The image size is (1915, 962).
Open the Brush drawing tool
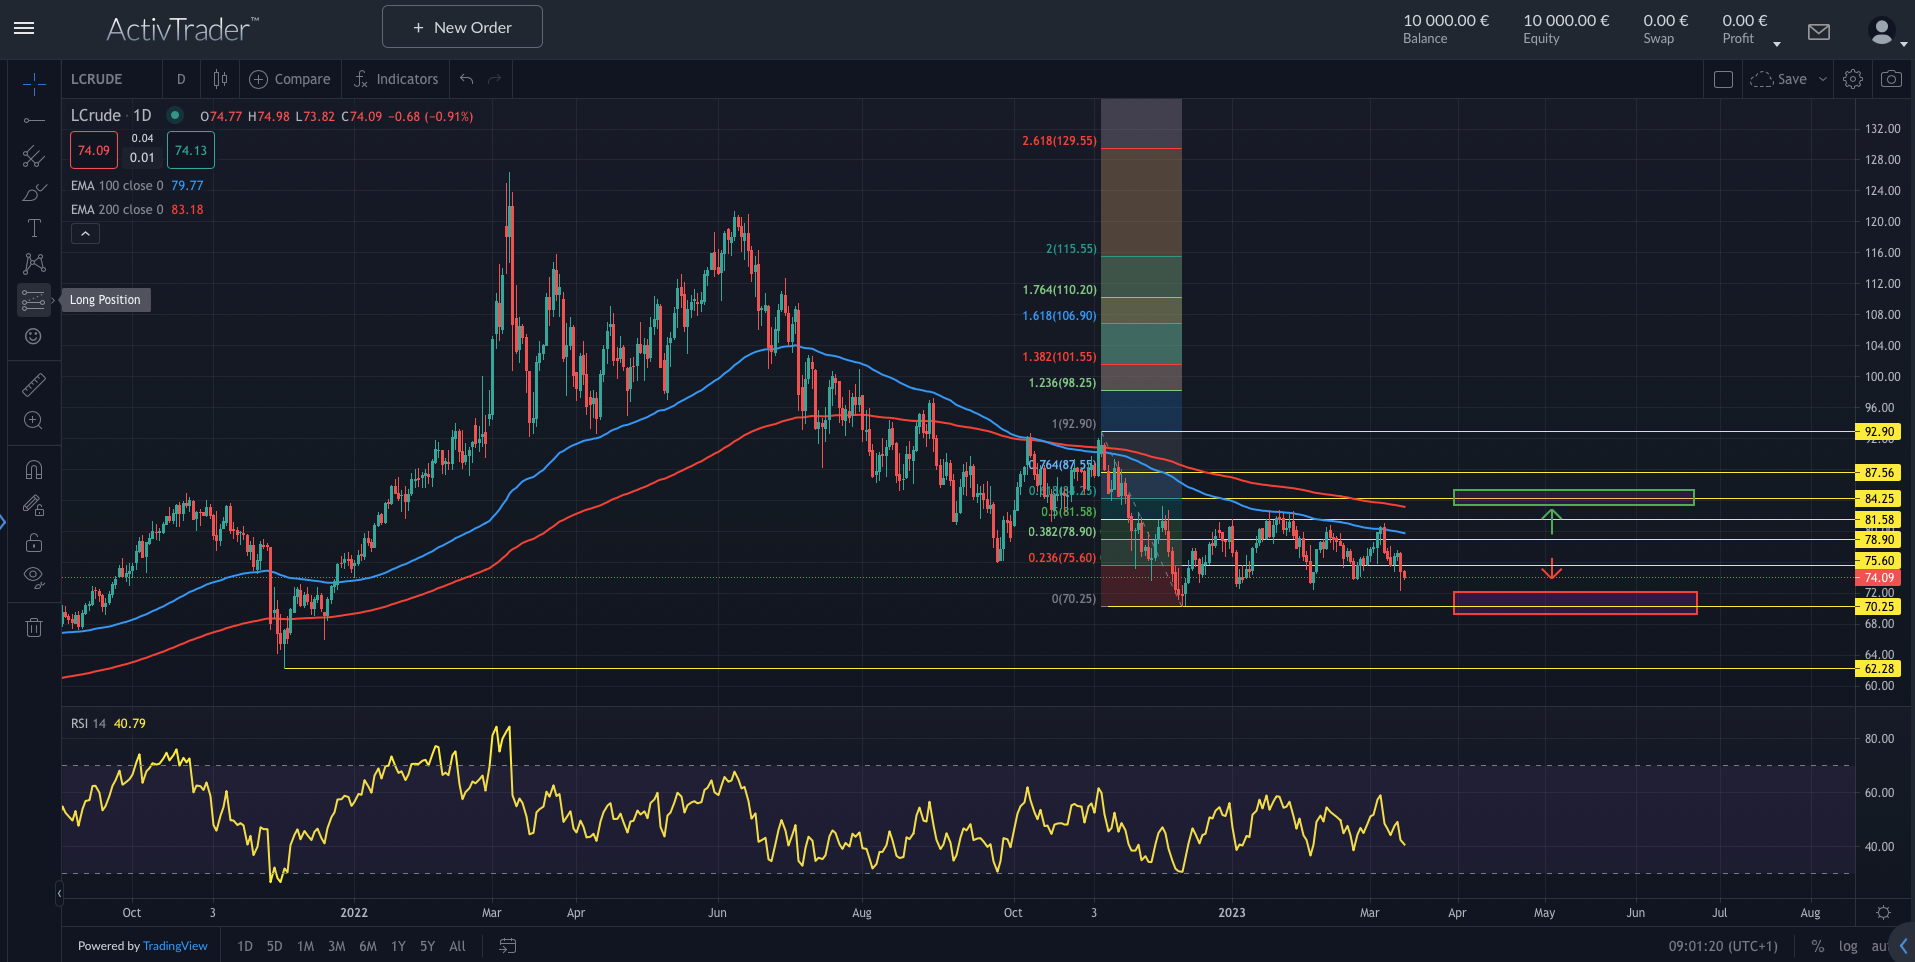coord(33,192)
